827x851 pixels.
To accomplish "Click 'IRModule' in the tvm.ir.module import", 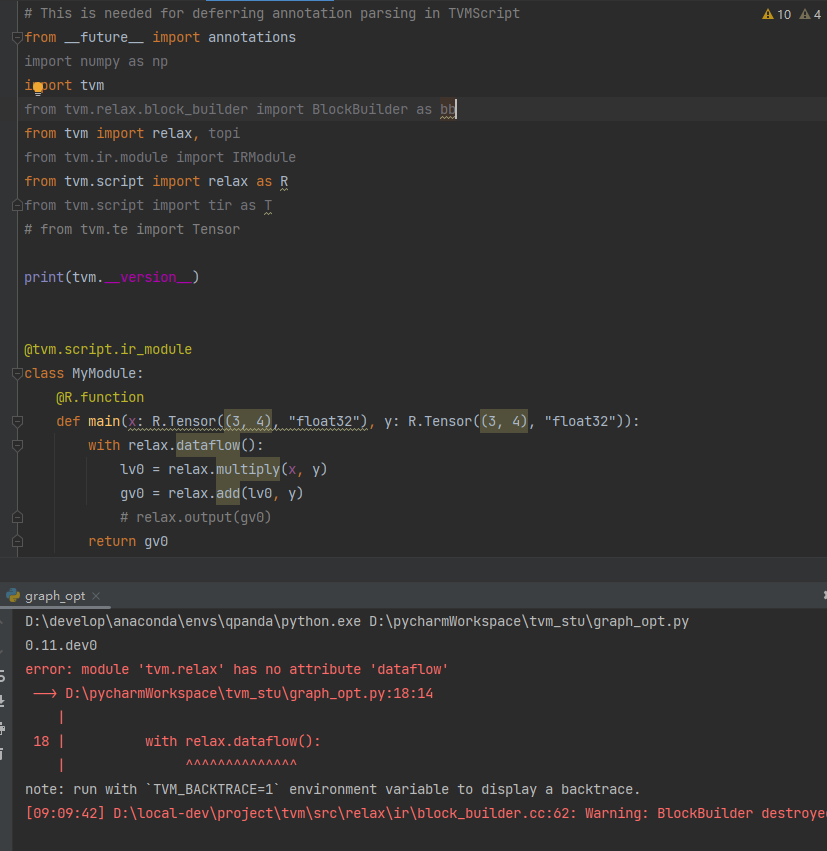I will tap(264, 157).
